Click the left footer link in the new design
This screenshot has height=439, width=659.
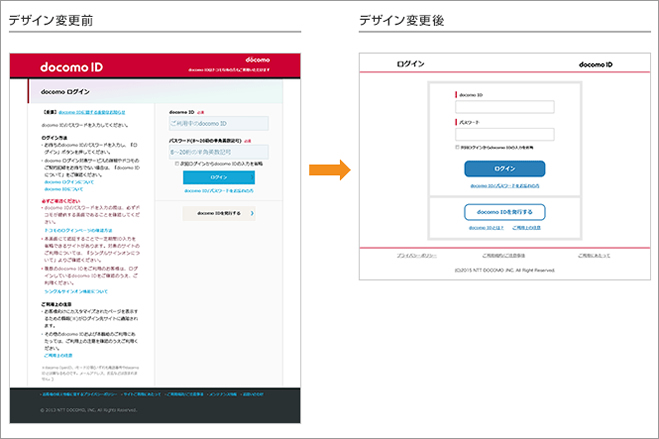(417, 255)
